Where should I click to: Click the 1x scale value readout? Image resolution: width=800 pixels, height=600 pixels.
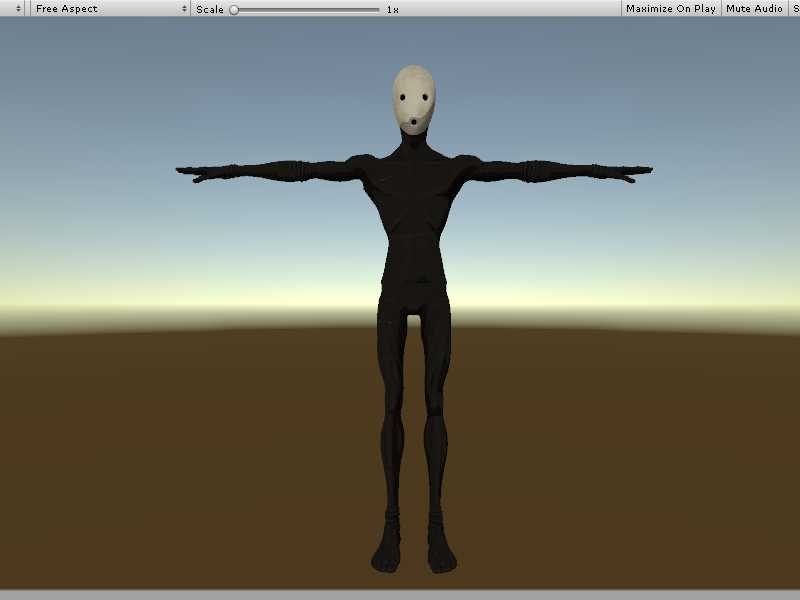click(x=392, y=9)
